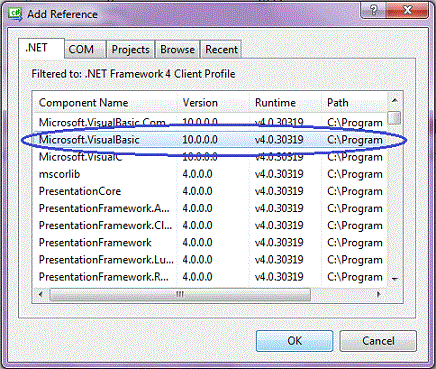Dismiss dialog with Cancel button

378,341
